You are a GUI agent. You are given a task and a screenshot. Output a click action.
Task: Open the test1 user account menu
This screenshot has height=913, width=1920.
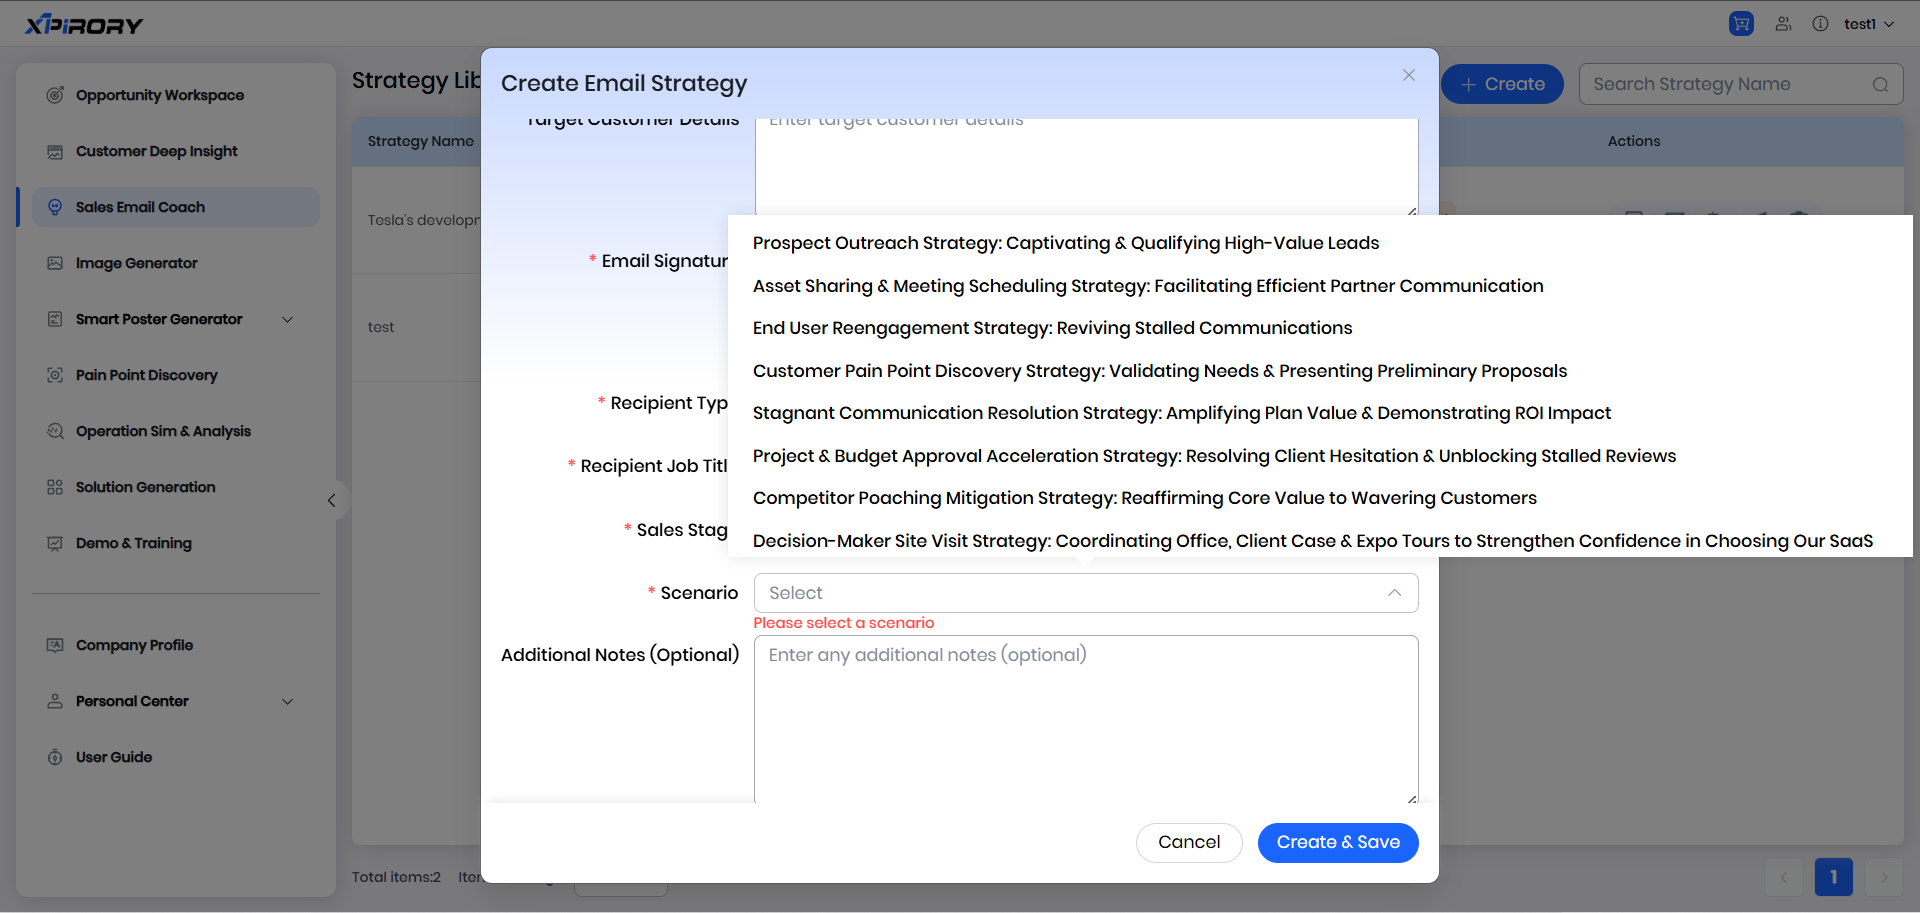[x=1868, y=24]
